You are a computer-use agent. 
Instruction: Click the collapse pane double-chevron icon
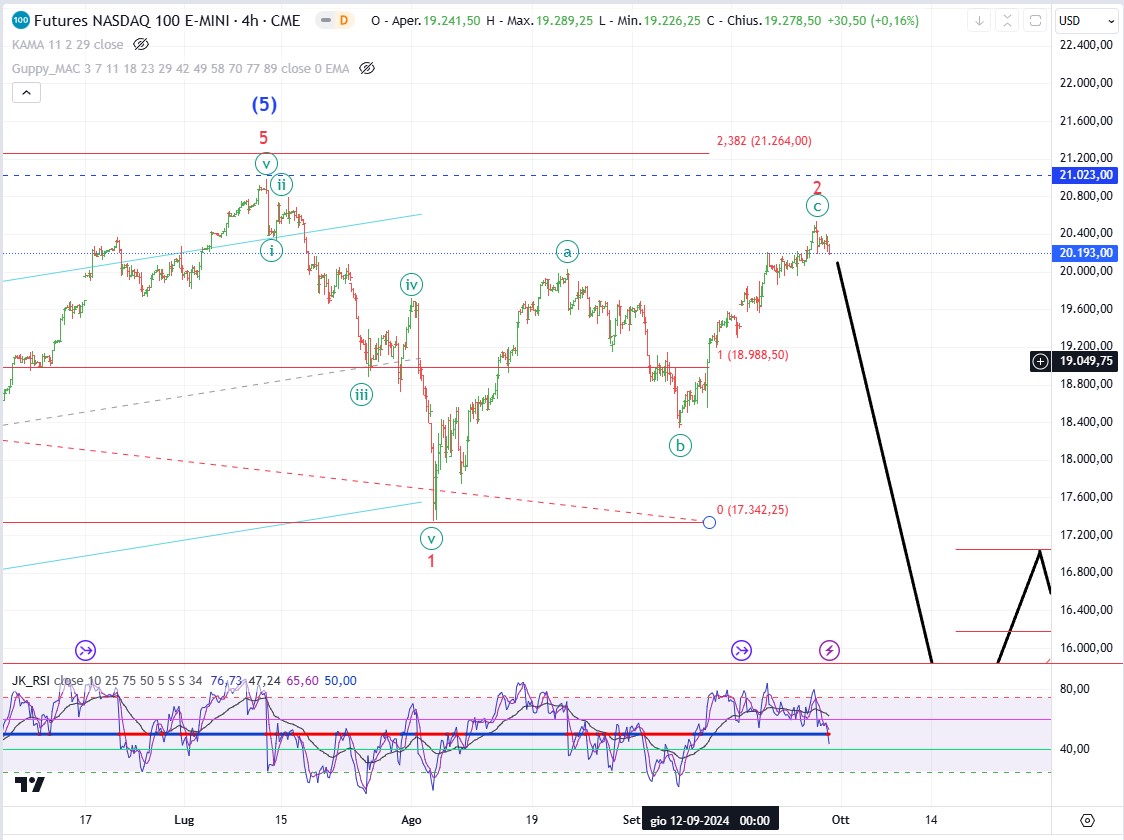tap(1007, 21)
